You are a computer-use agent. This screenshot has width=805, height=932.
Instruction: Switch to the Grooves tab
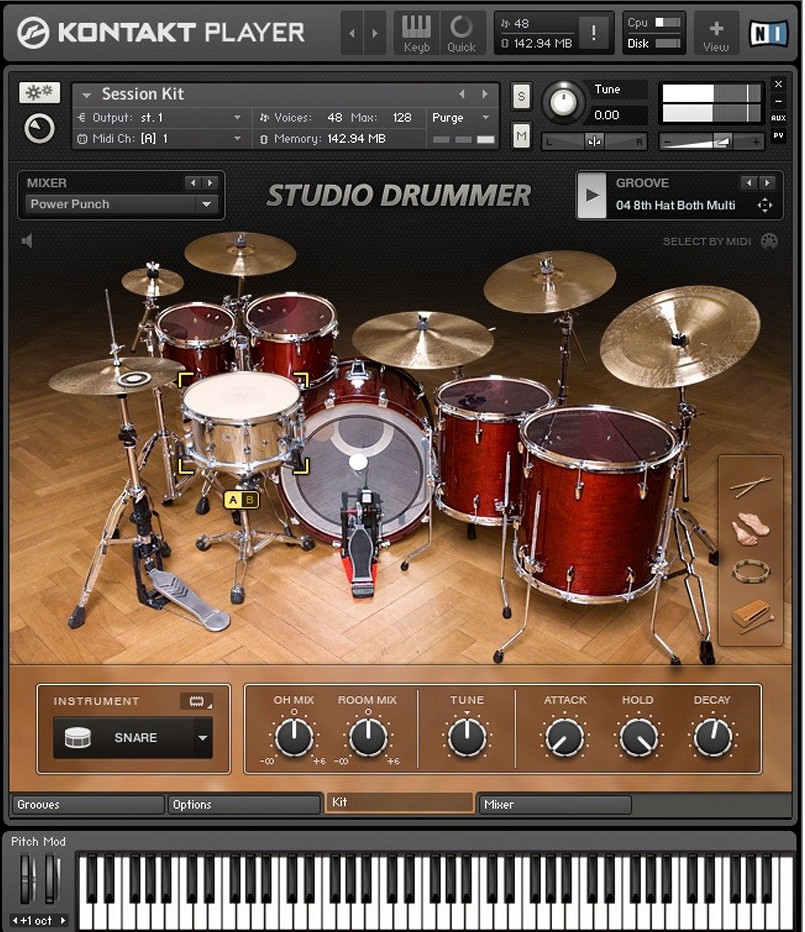coord(87,805)
